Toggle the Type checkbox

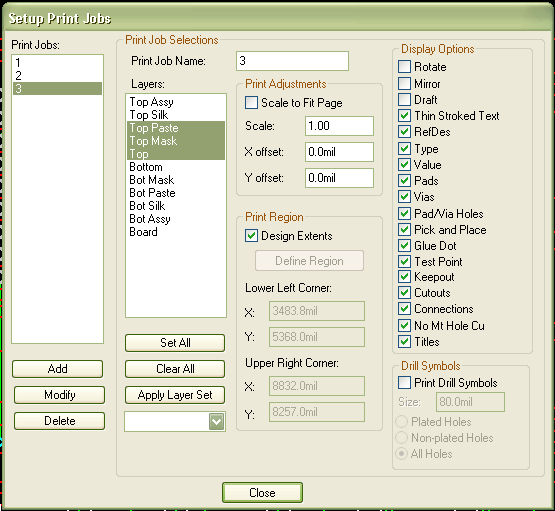tap(404, 149)
